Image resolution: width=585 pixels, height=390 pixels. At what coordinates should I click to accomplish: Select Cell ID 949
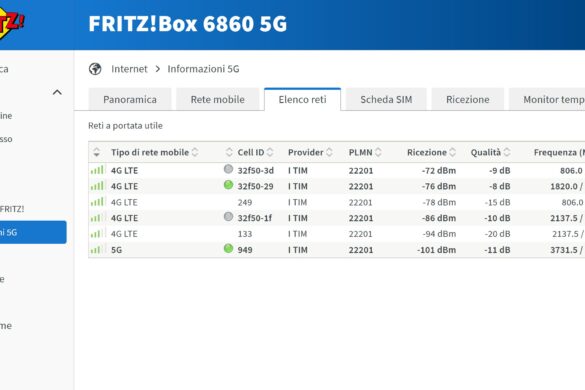(x=245, y=250)
